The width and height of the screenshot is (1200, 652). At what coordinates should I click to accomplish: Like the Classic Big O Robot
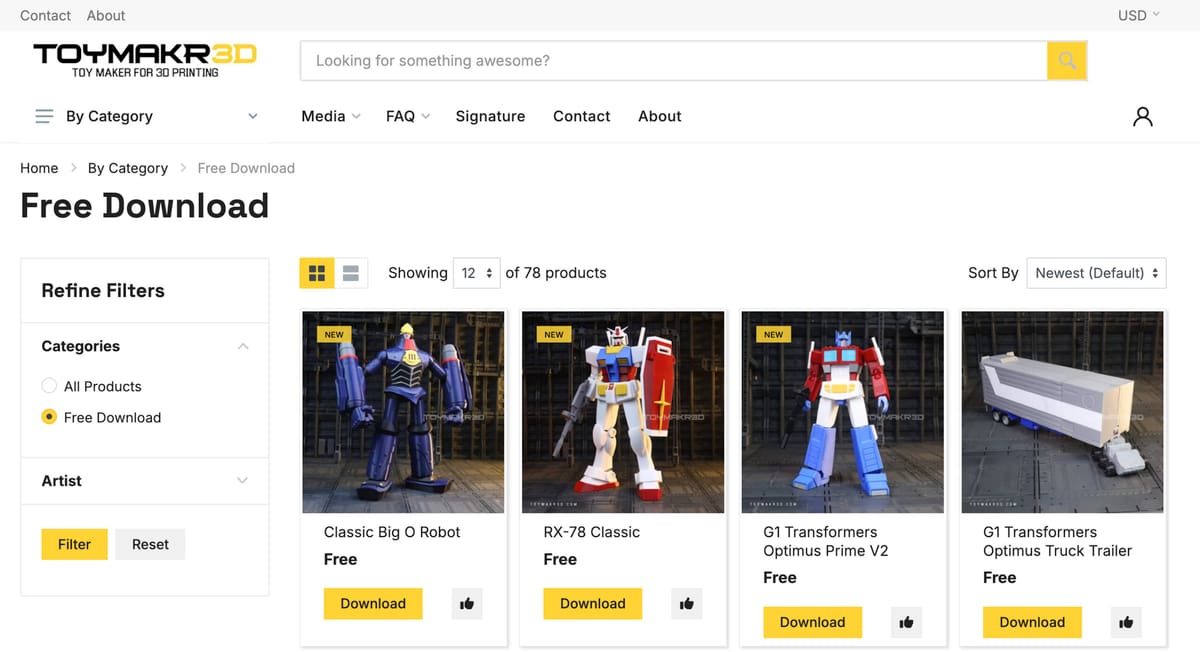(466, 604)
